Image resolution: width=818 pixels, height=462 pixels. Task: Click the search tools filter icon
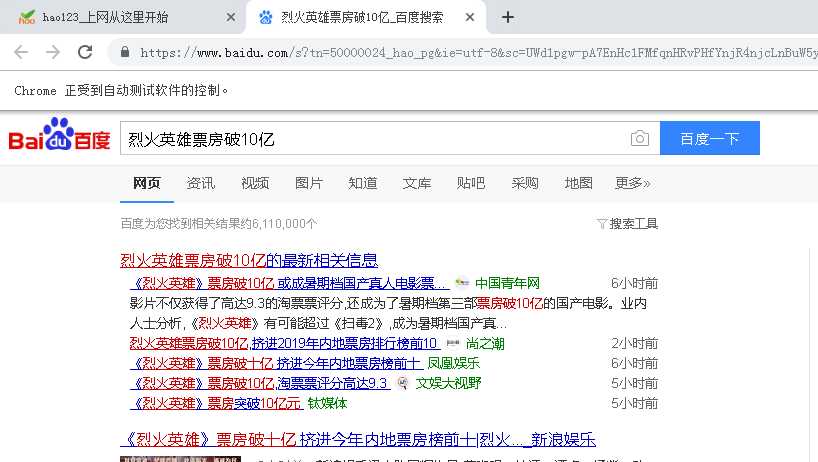[x=602, y=224]
